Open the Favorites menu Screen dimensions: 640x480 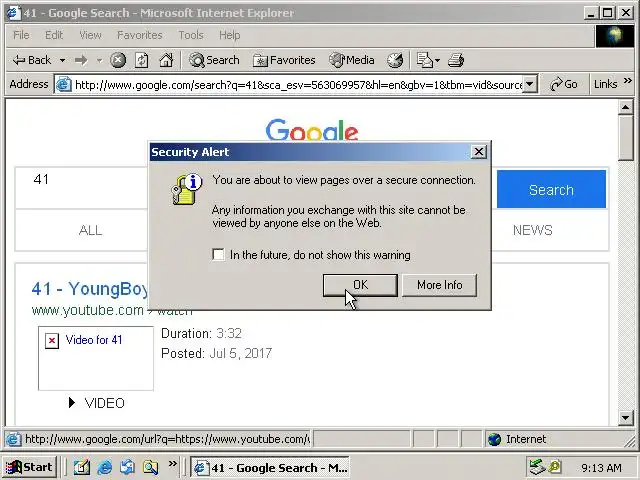pos(140,35)
